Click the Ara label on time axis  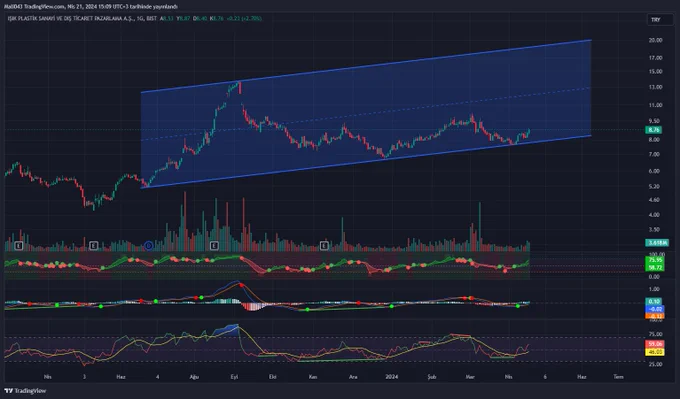click(x=353, y=376)
